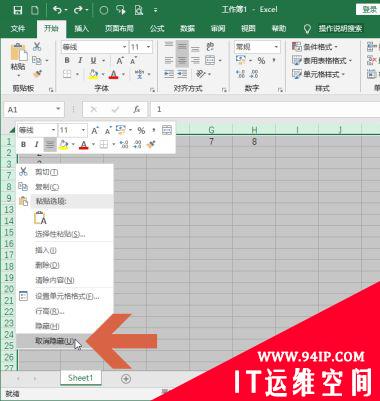Toggle Italic in the ribbon font group

80,61
